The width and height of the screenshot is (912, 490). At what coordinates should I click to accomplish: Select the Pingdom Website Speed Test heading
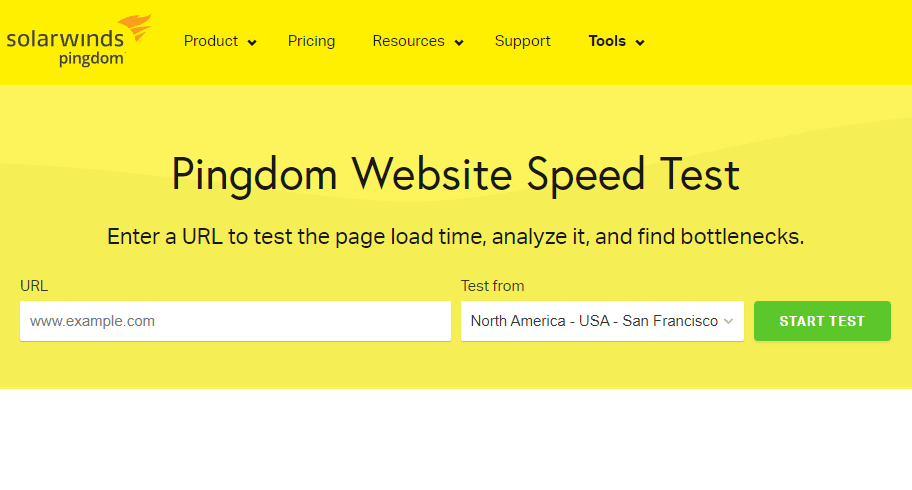(x=455, y=175)
